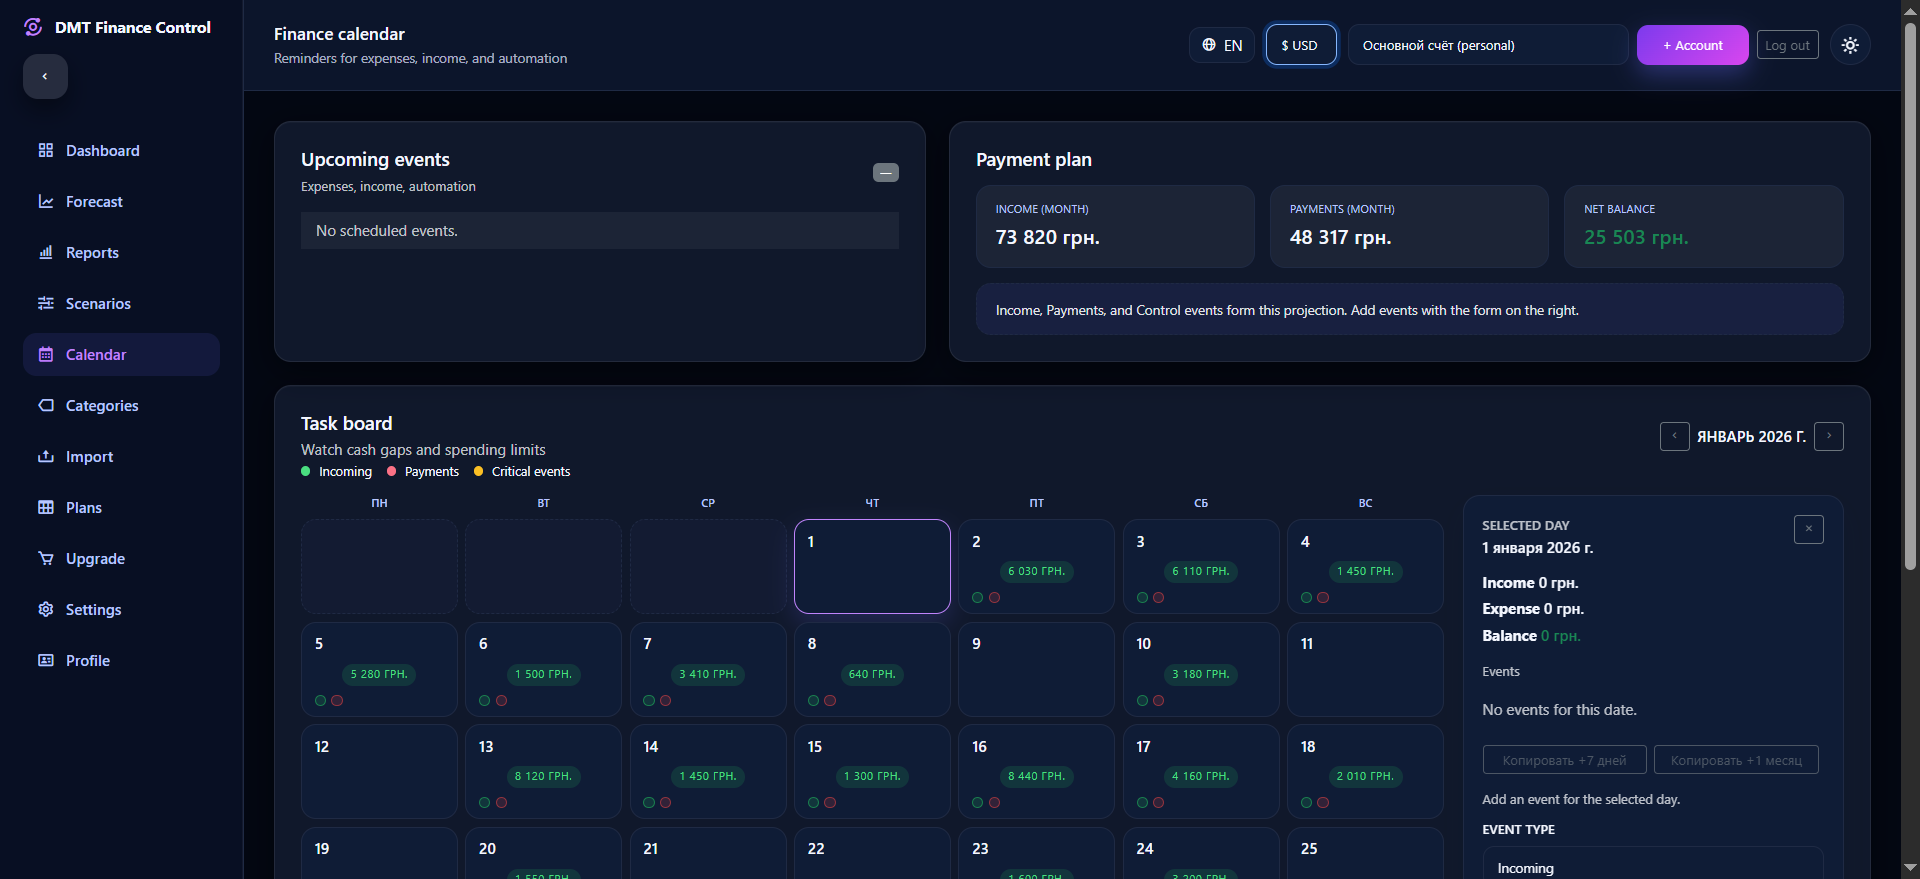Click the 6 110 грн. badge on day 3
The image size is (1920, 879).
coord(1201,571)
